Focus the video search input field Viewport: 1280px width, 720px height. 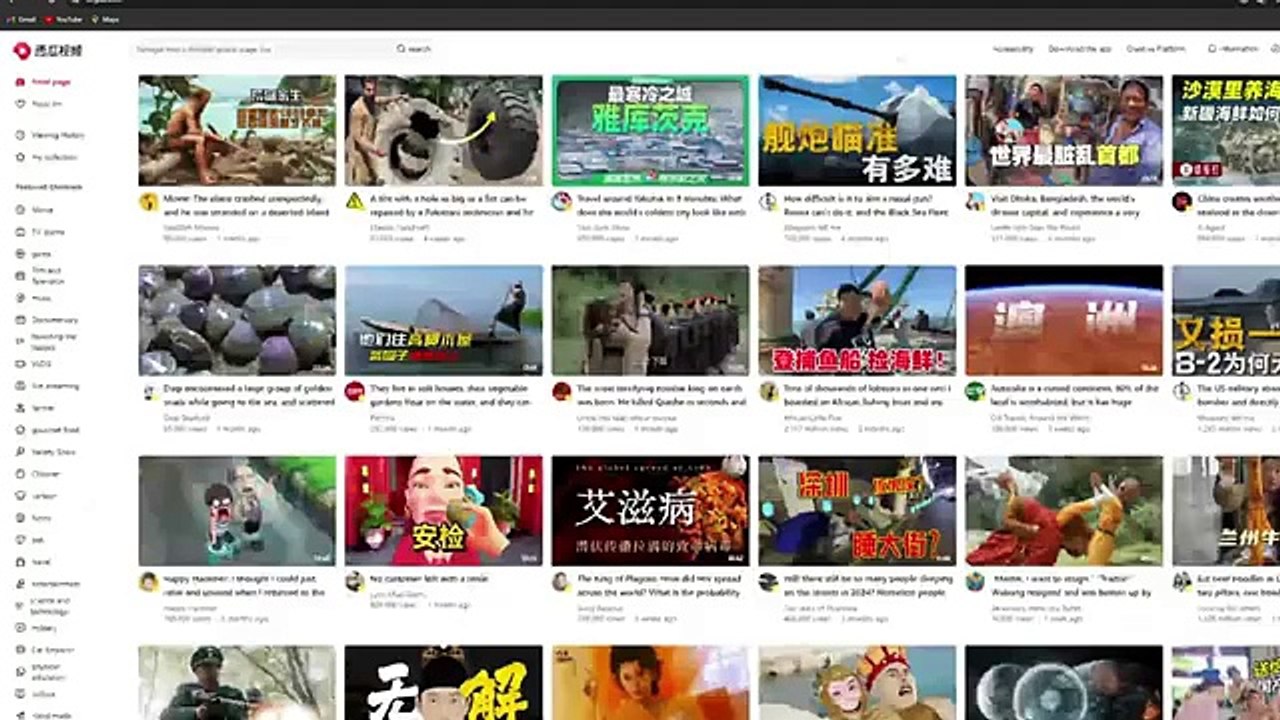click(262, 49)
